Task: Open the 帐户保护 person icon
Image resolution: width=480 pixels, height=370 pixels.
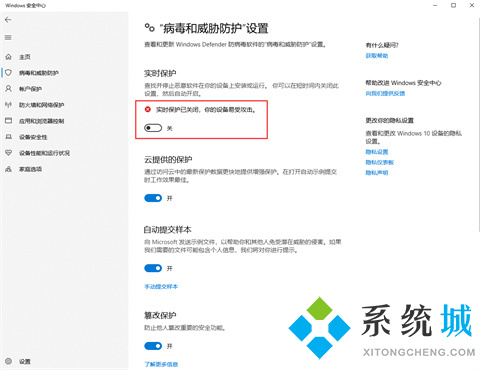Action: tap(9, 89)
